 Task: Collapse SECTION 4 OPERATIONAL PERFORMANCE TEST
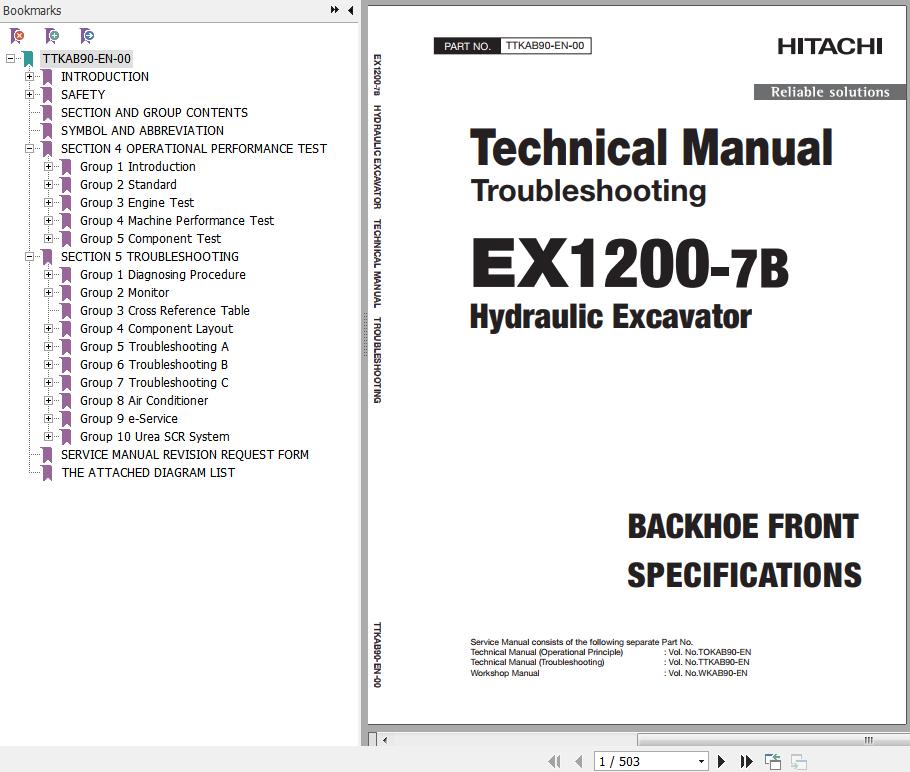point(30,149)
